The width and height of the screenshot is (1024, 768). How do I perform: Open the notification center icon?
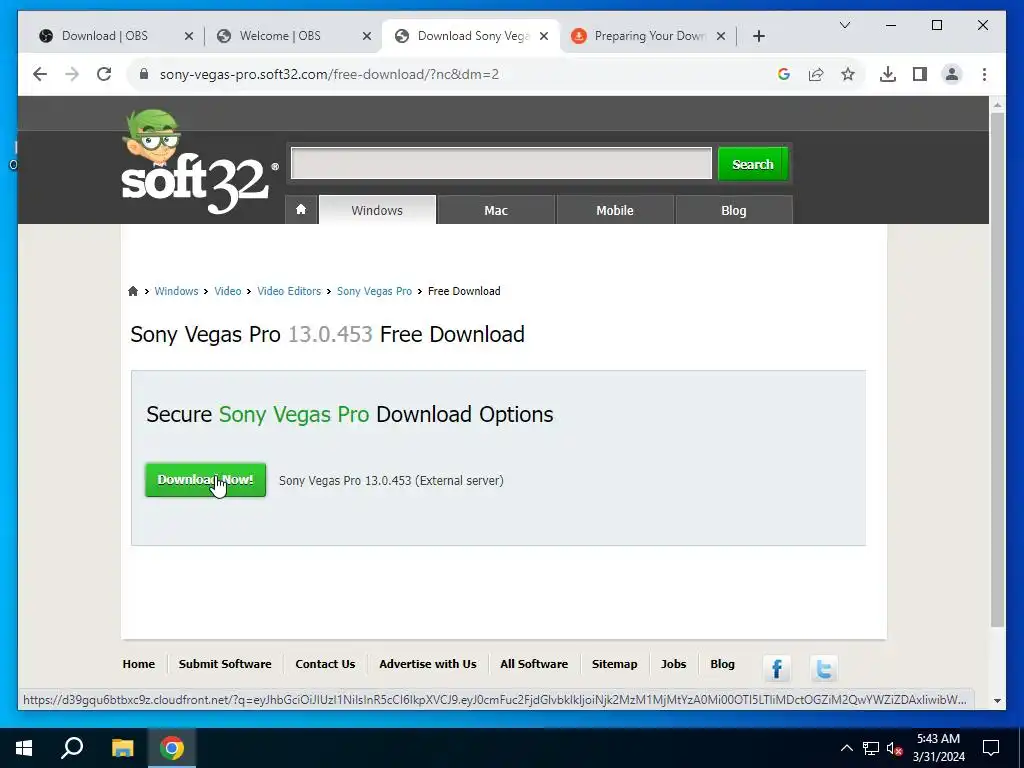click(991, 748)
